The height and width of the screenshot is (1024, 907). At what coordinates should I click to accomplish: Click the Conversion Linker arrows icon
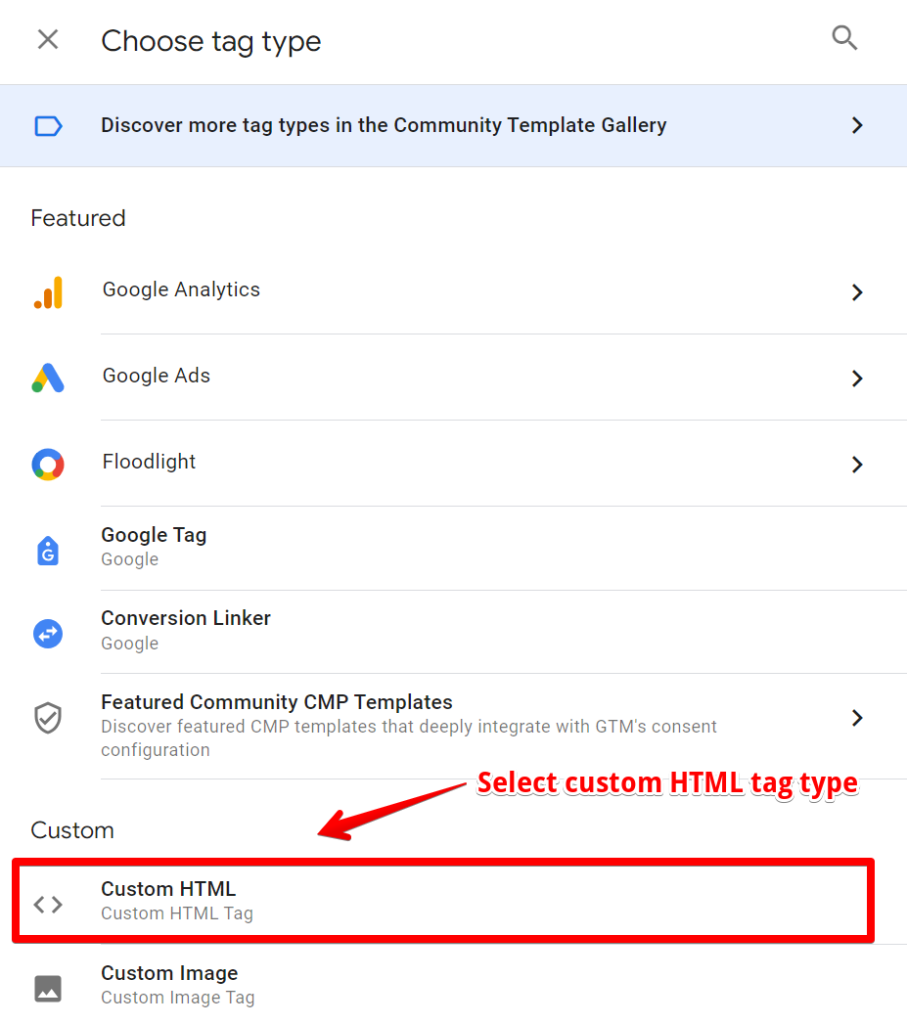coord(48,633)
